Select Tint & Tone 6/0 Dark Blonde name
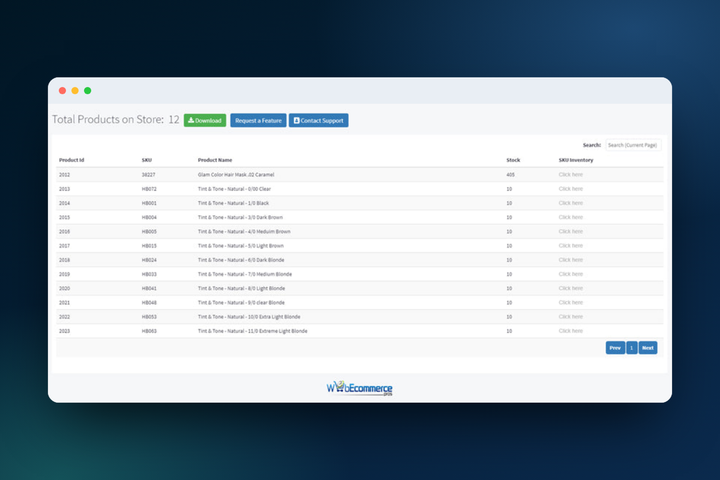 point(241,260)
